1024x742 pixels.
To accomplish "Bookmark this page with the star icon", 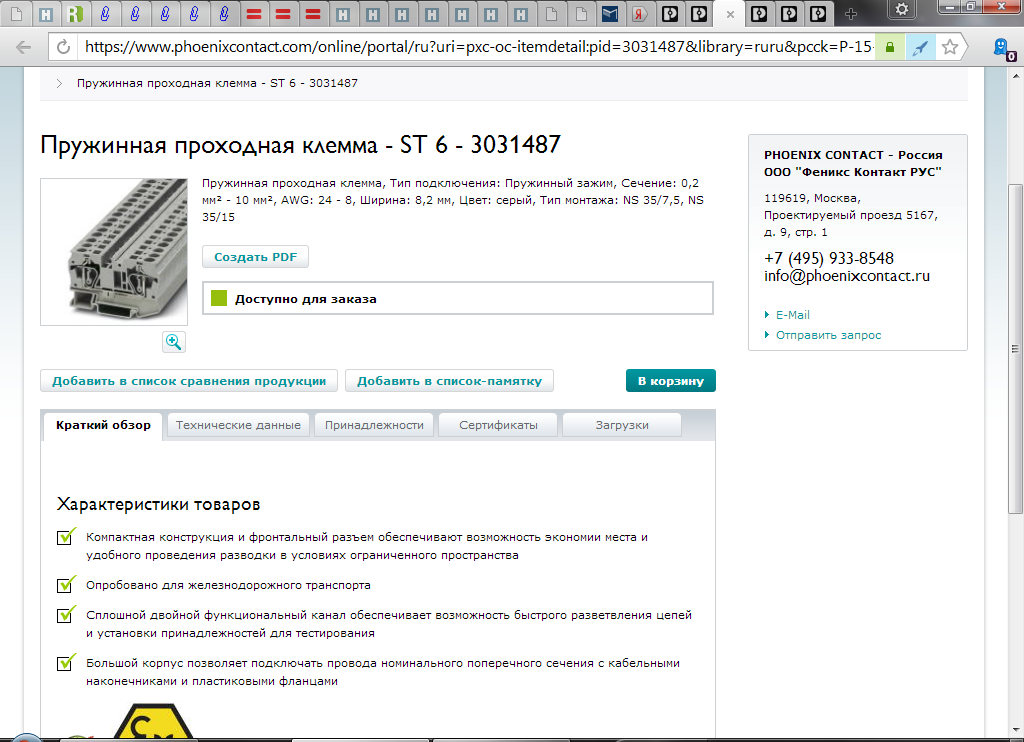I will (x=949, y=47).
